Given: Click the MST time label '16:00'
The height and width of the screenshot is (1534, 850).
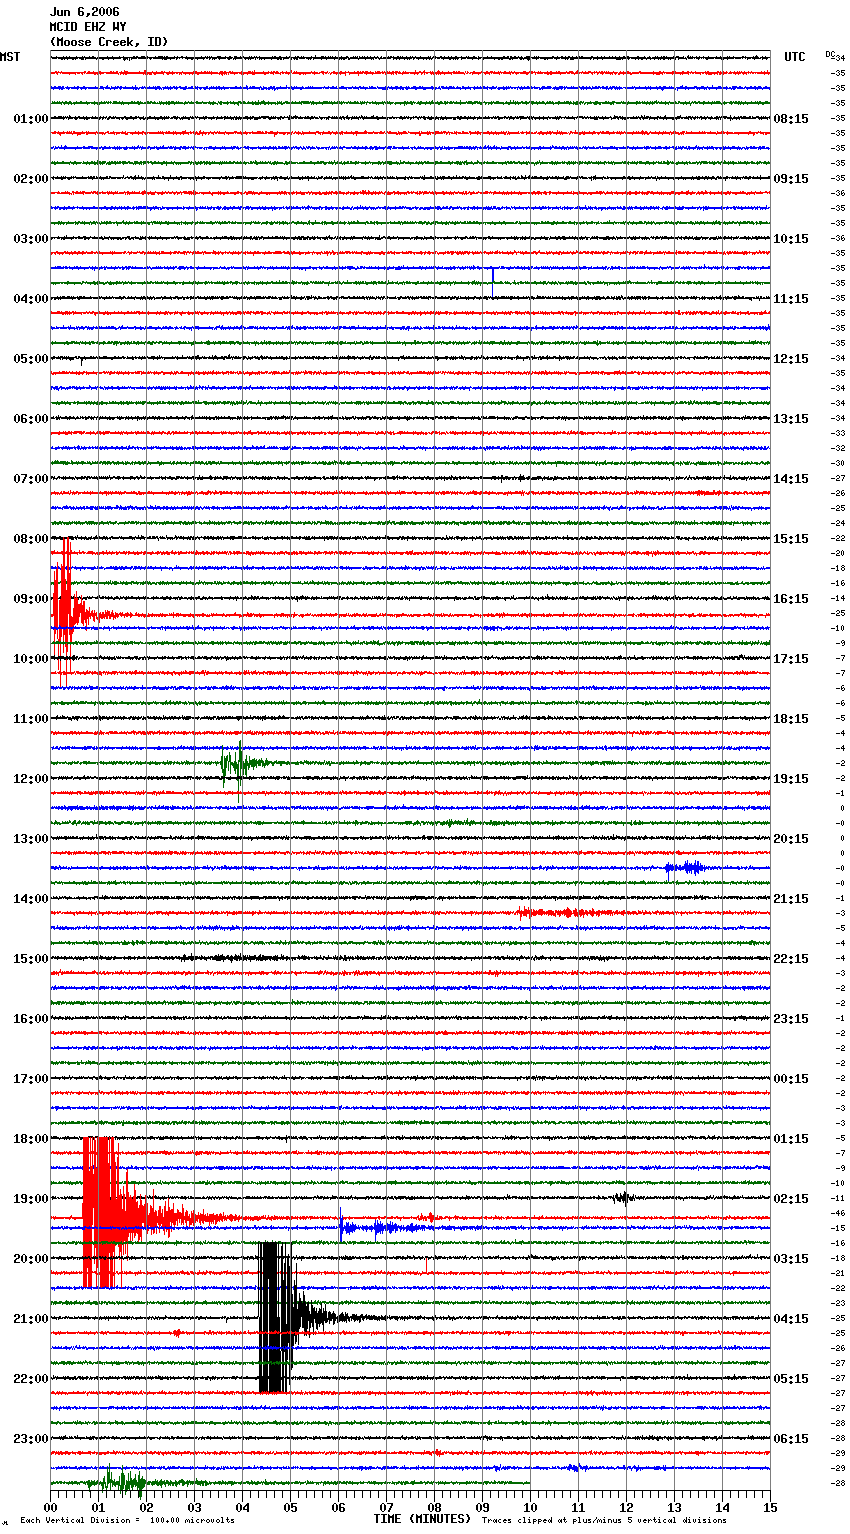Looking at the screenshot, I should (x=31, y=1019).
